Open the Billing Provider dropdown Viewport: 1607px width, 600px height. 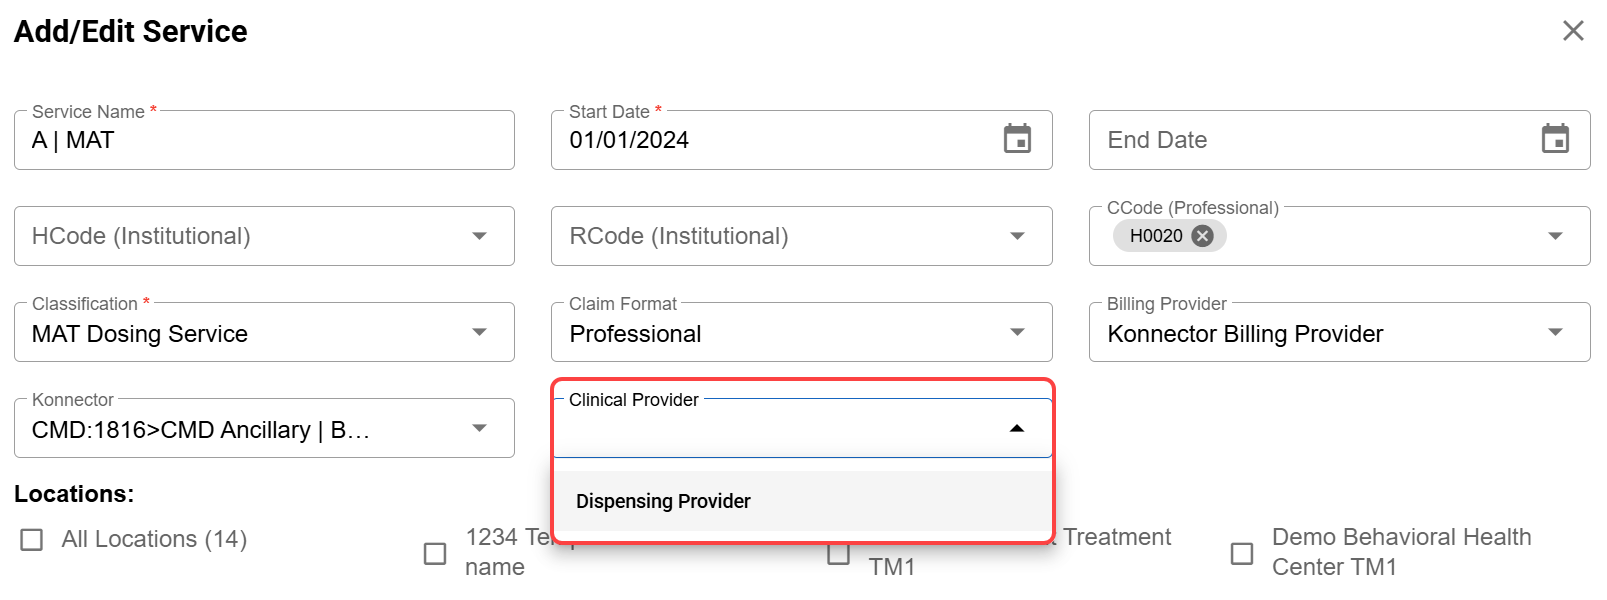point(1555,332)
